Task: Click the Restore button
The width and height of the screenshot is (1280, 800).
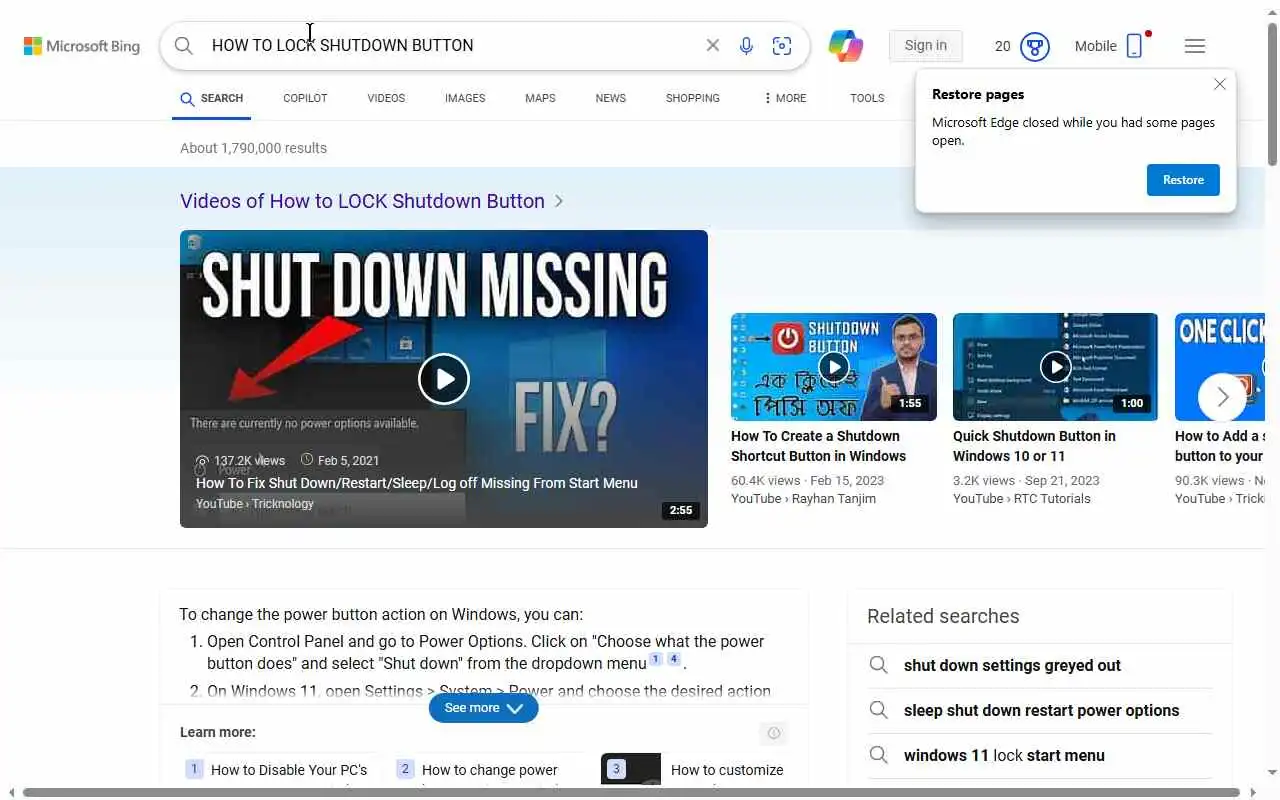Action: 1183,180
